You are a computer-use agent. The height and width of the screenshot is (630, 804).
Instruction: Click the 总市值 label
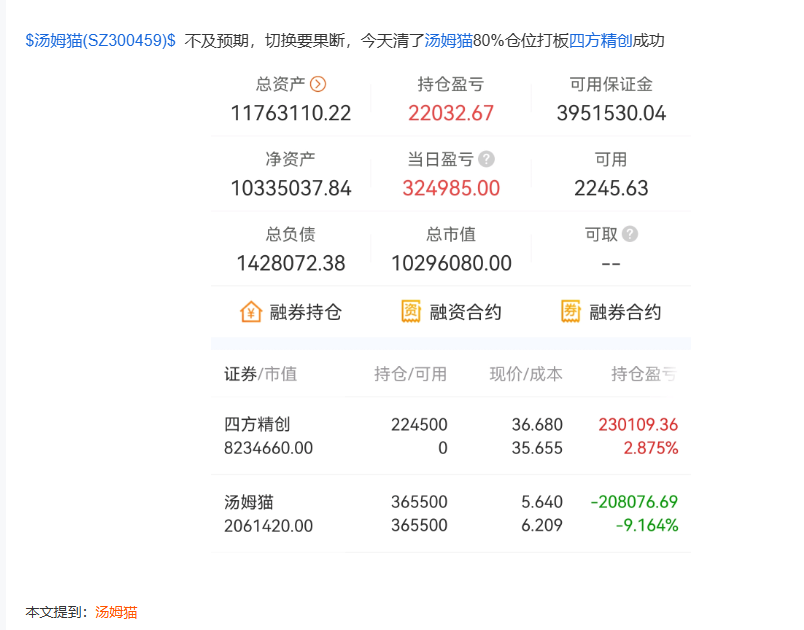click(451, 234)
